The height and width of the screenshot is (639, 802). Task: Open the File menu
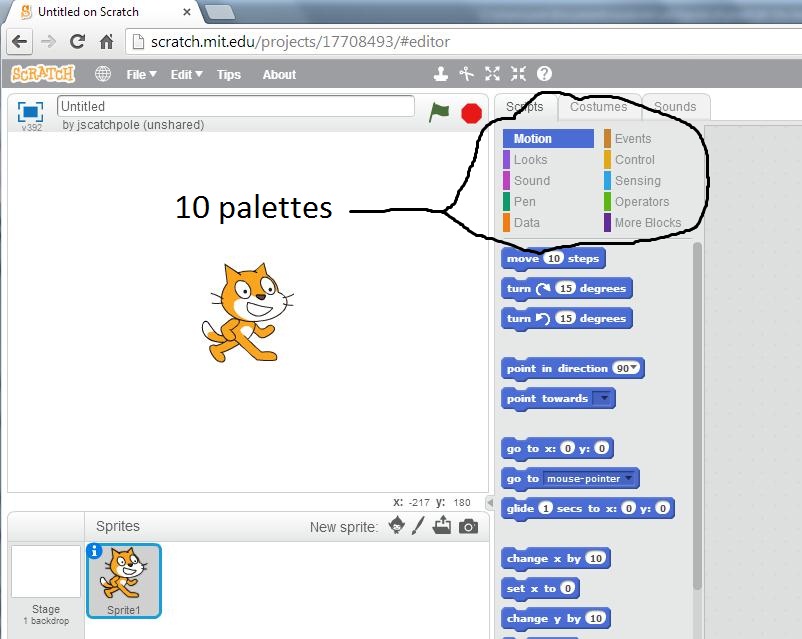(141, 75)
